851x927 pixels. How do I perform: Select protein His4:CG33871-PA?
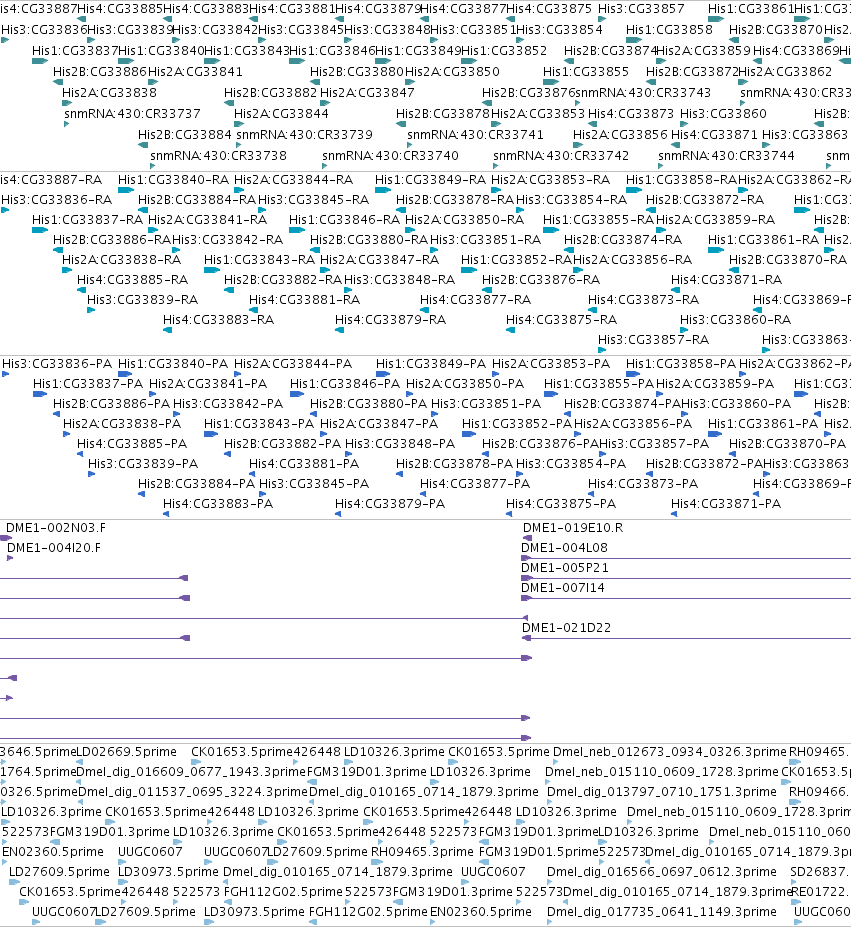pyautogui.click(x=726, y=504)
